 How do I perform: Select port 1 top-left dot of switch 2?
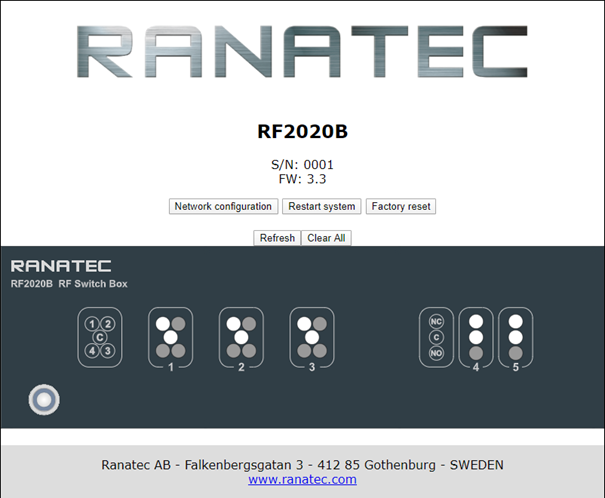click(x=233, y=324)
